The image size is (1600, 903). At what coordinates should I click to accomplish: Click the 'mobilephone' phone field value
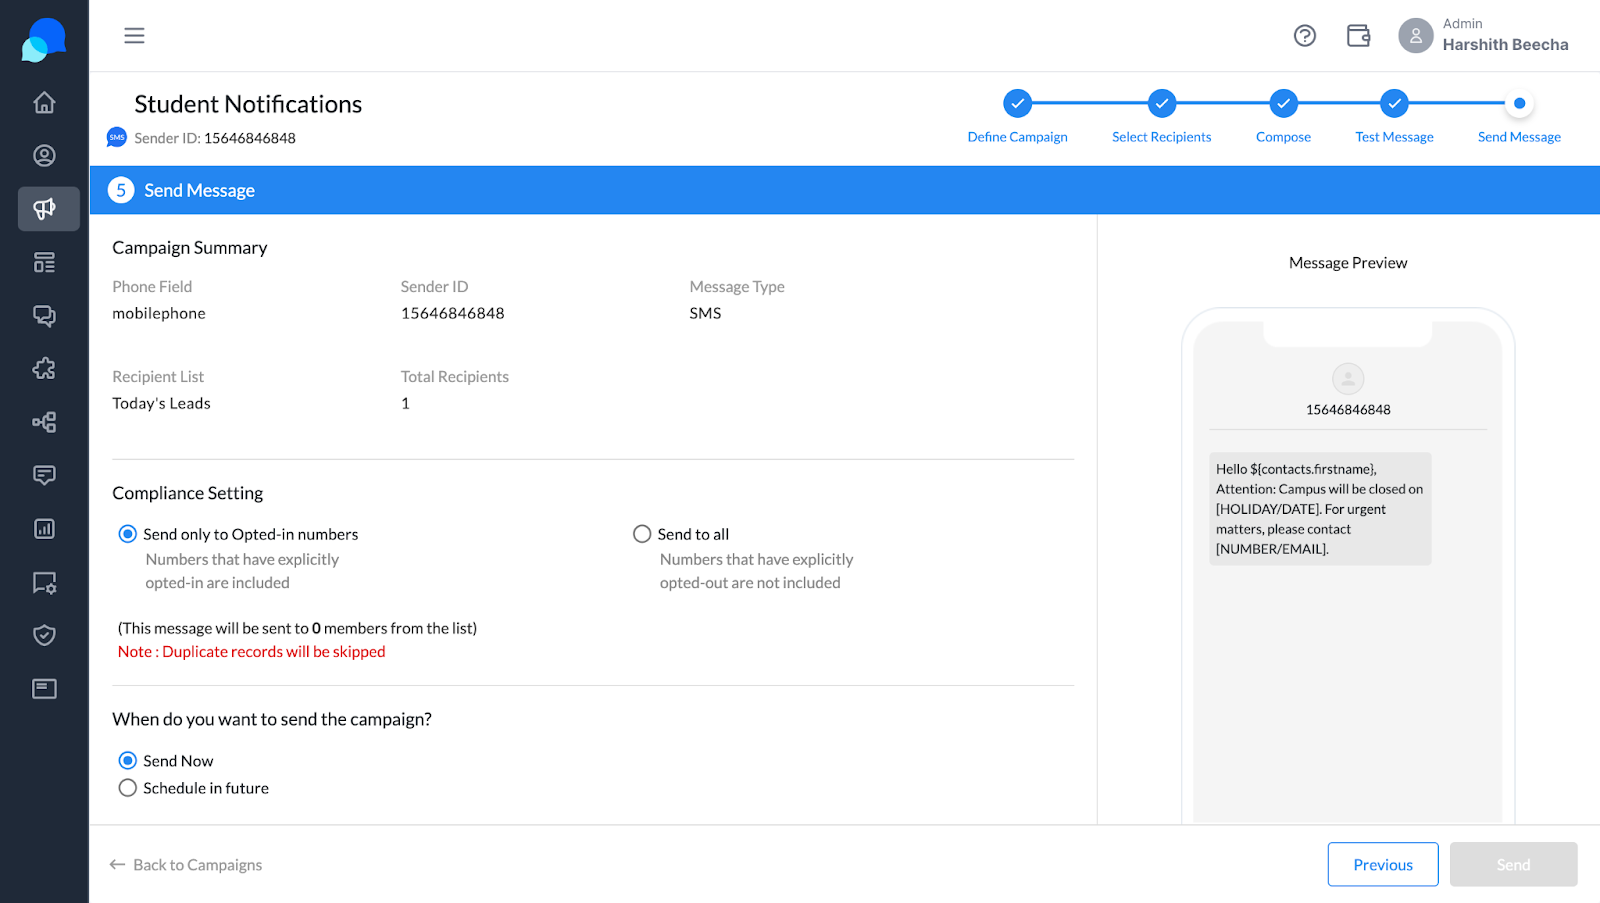pos(159,313)
